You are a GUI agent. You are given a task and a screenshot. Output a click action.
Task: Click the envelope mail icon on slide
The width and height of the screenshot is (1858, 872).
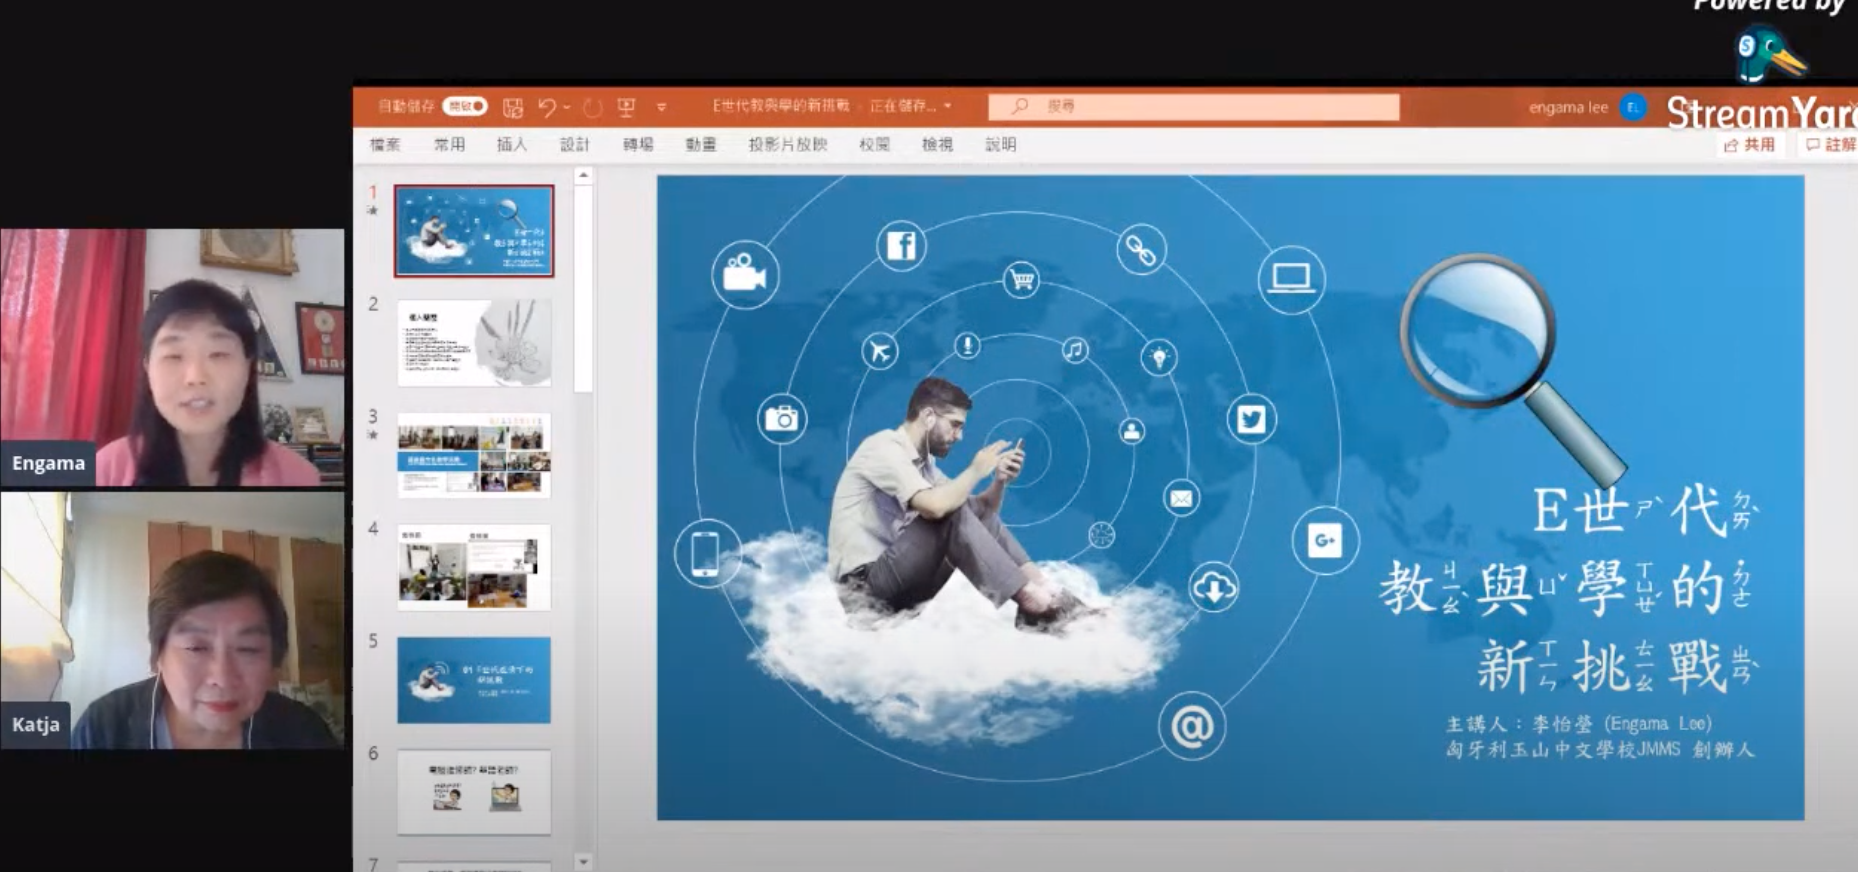coord(1181,498)
